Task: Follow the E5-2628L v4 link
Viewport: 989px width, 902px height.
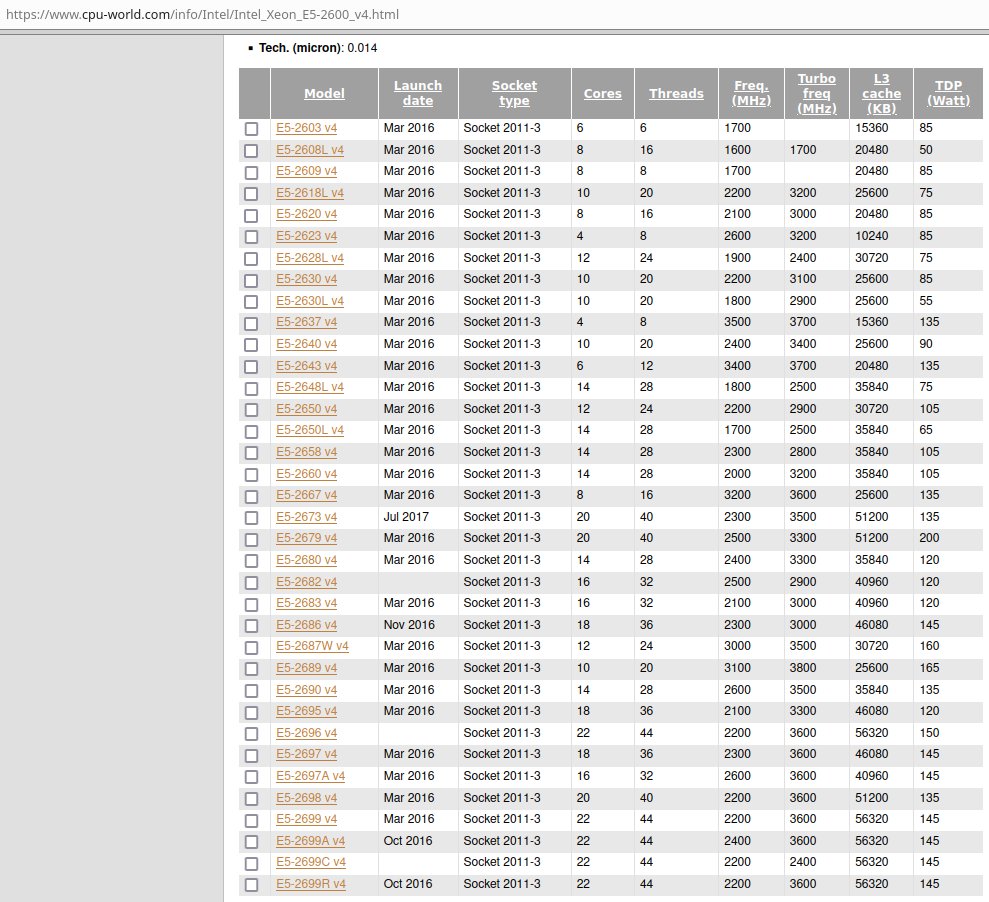Action: tap(310, 258)
